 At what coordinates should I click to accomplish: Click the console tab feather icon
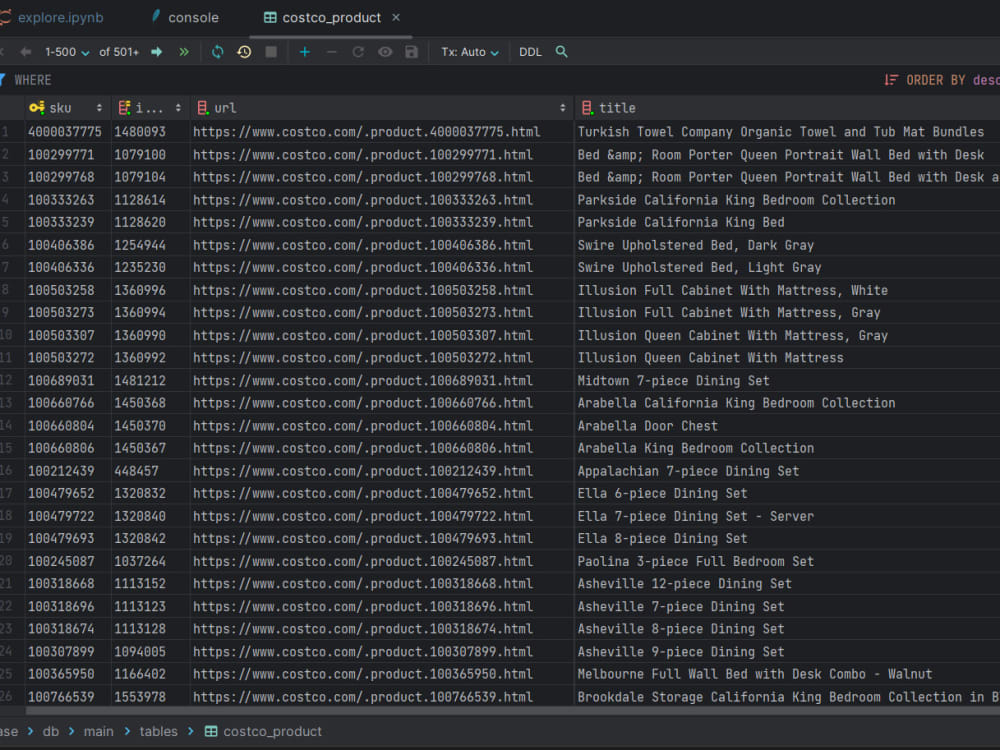pyautogui.click(x=156, y=17)
